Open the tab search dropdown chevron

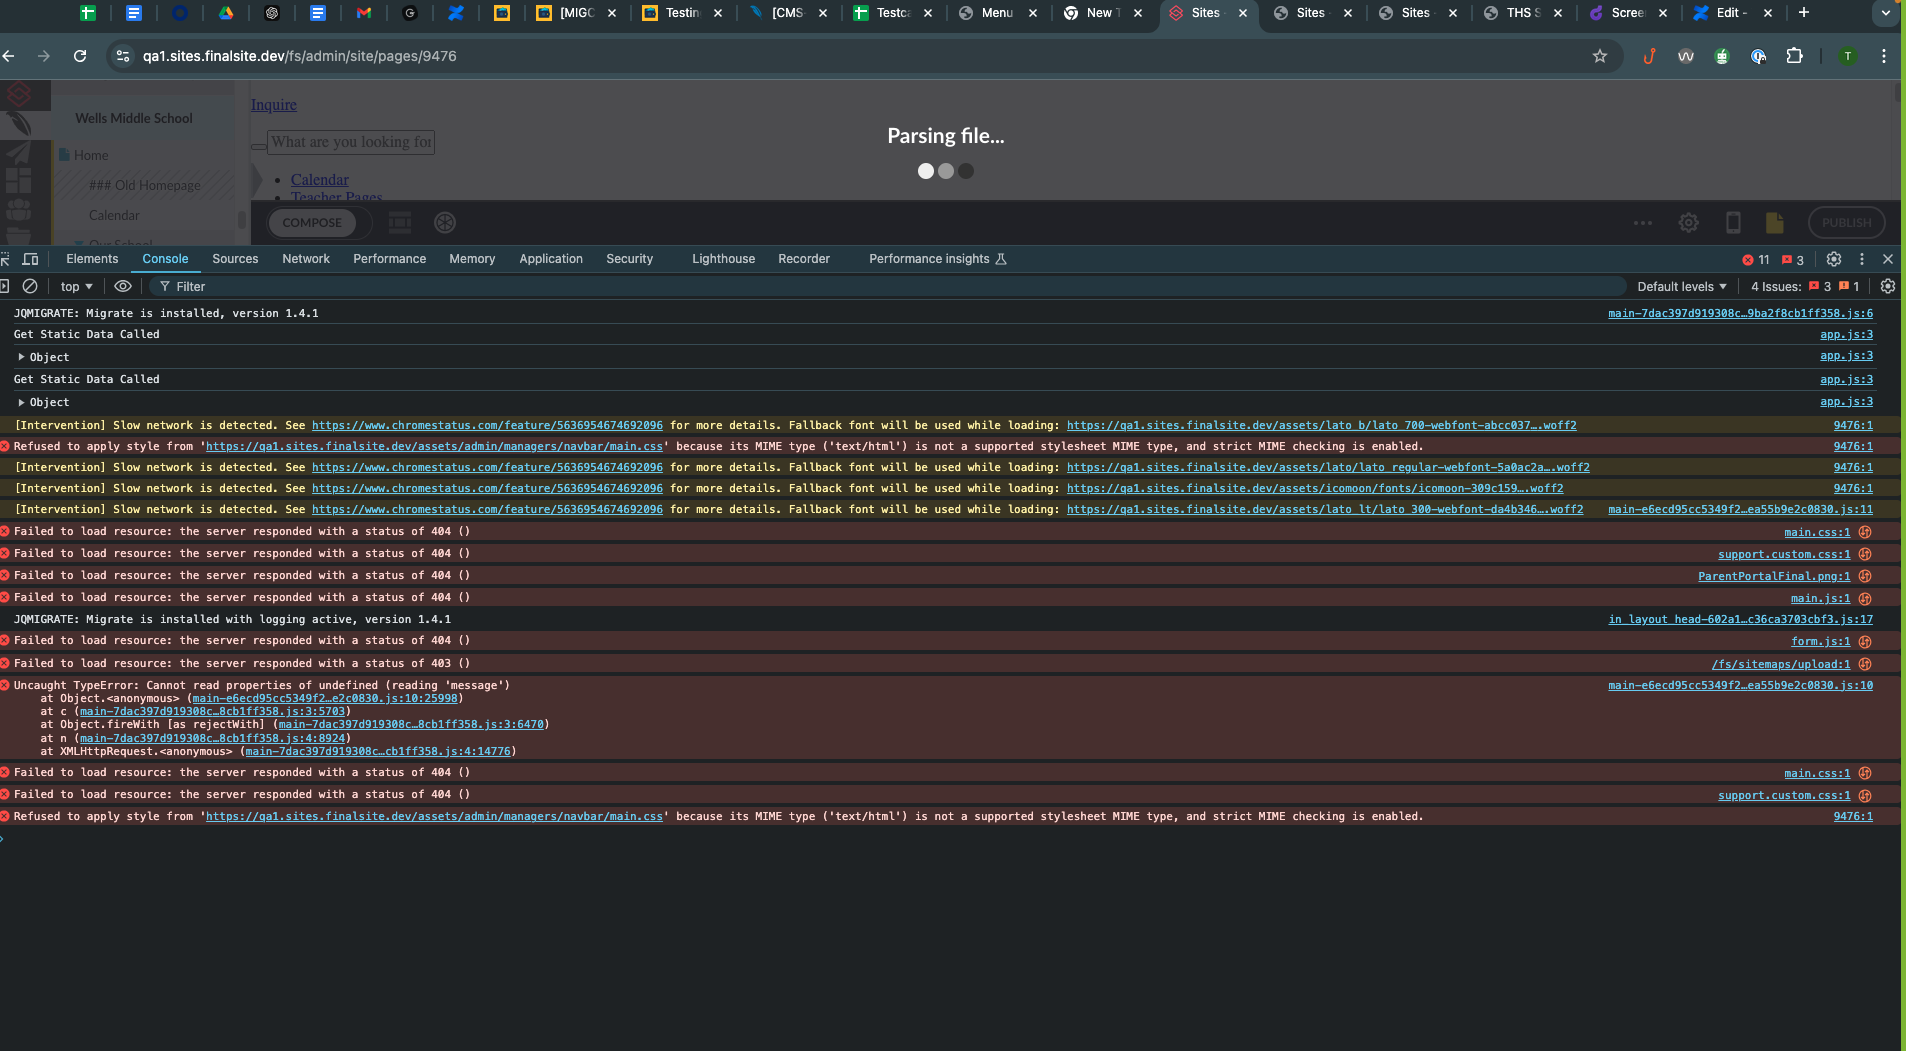(1886, 13)
